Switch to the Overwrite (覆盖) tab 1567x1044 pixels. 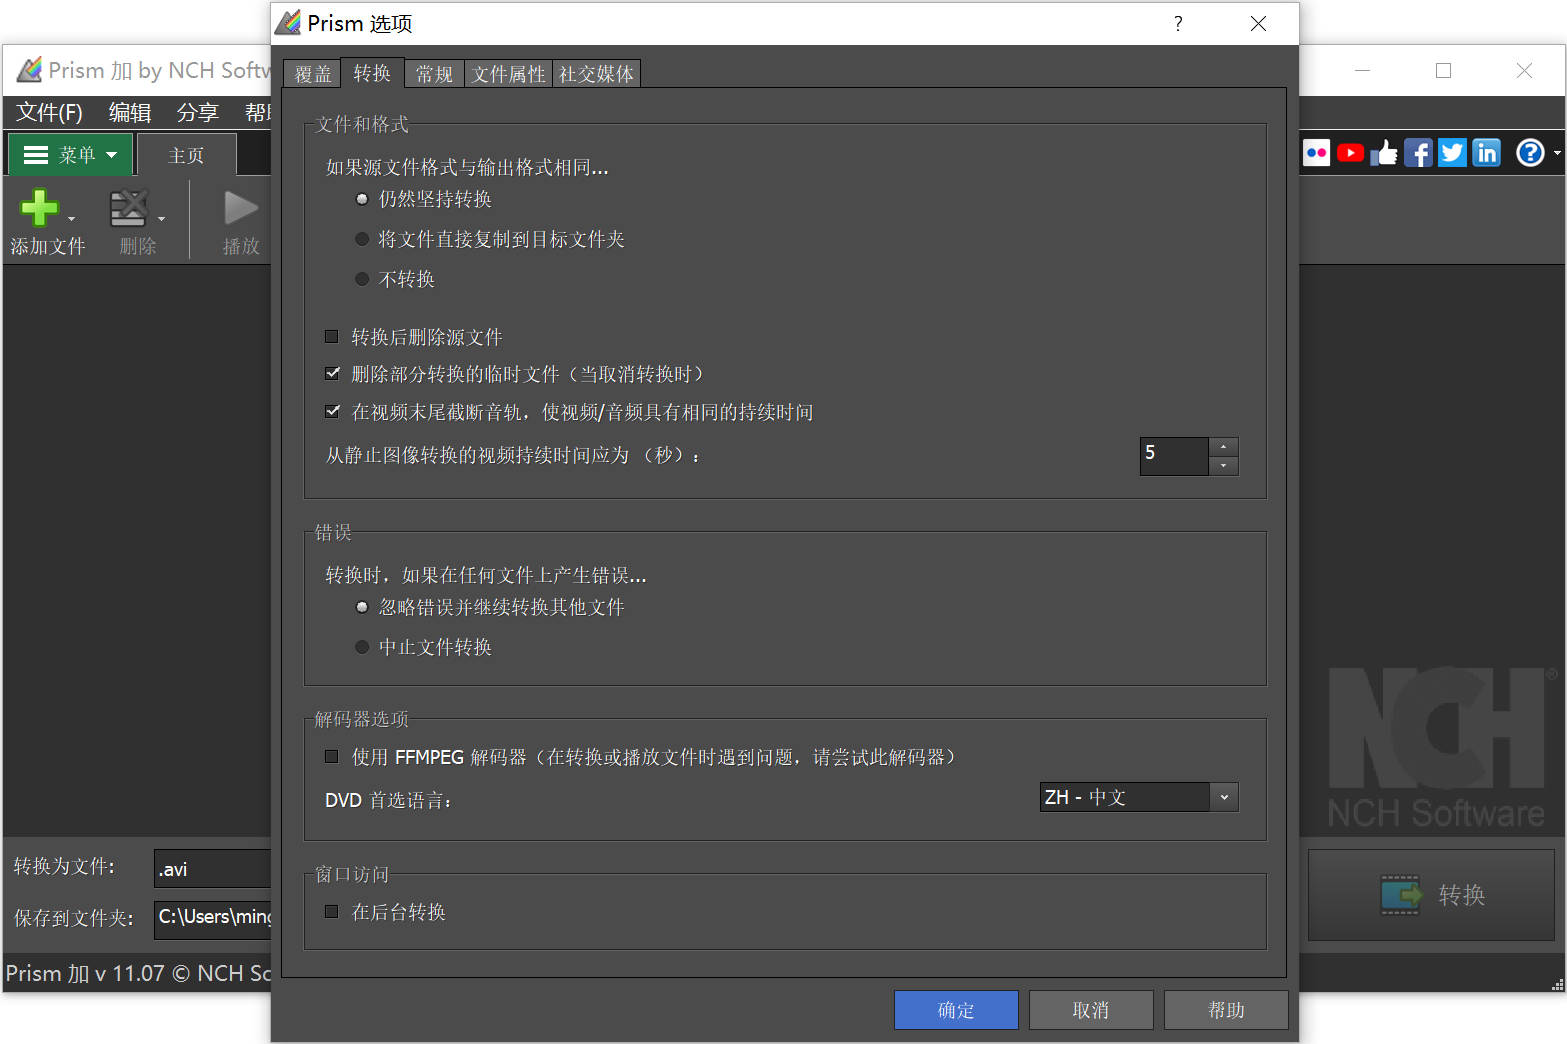click(313, 74)
